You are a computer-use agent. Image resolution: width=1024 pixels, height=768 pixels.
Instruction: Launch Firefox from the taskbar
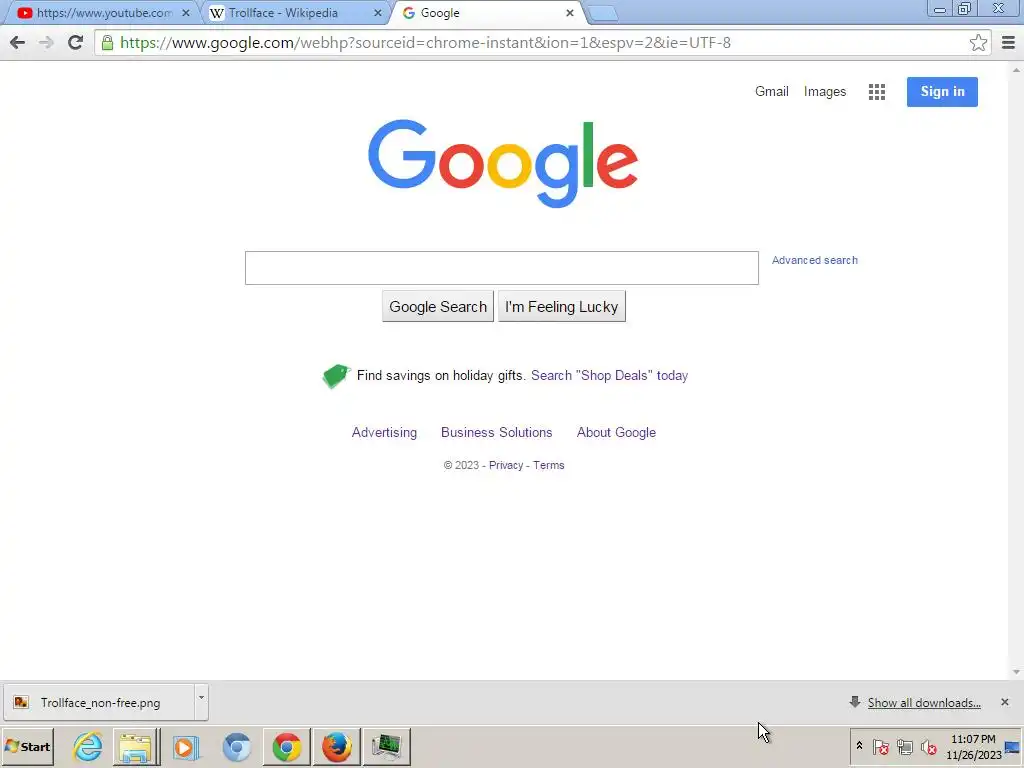[337, 746]
